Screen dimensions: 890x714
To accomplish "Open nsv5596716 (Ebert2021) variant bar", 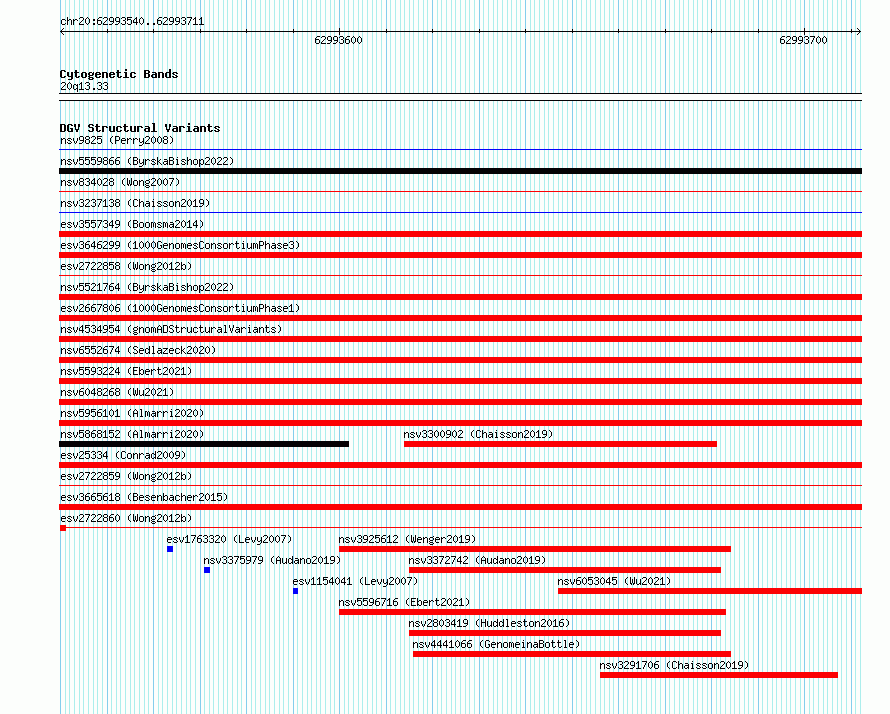I will point(532,612).
